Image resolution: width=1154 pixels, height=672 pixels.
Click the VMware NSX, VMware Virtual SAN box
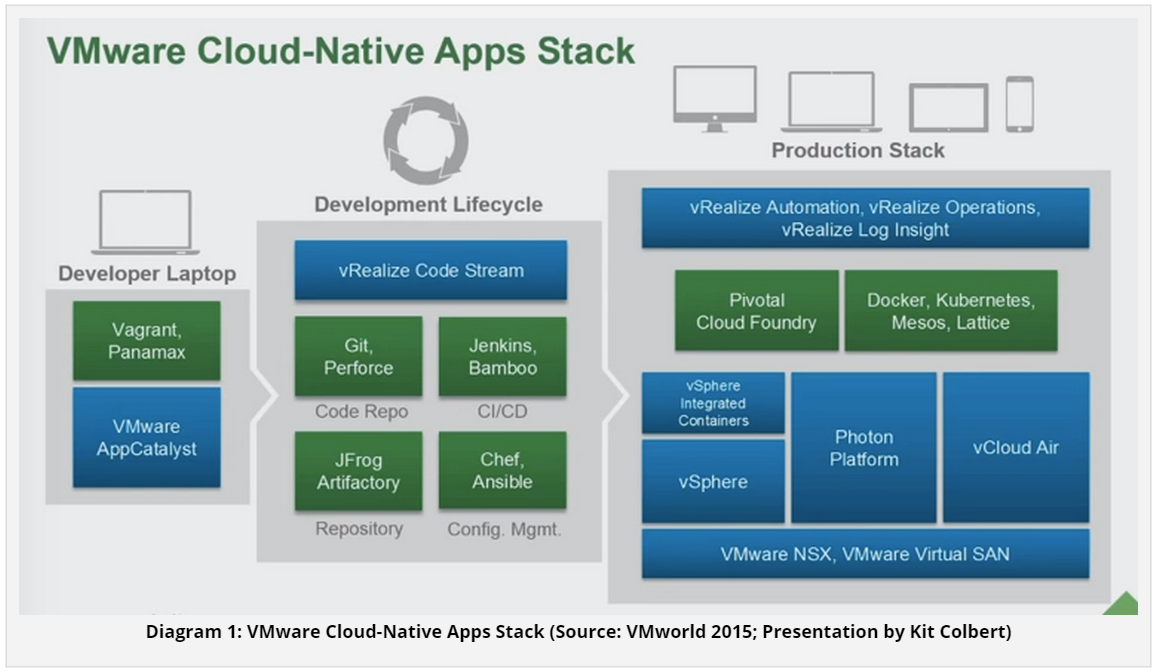tap(866, 553)
